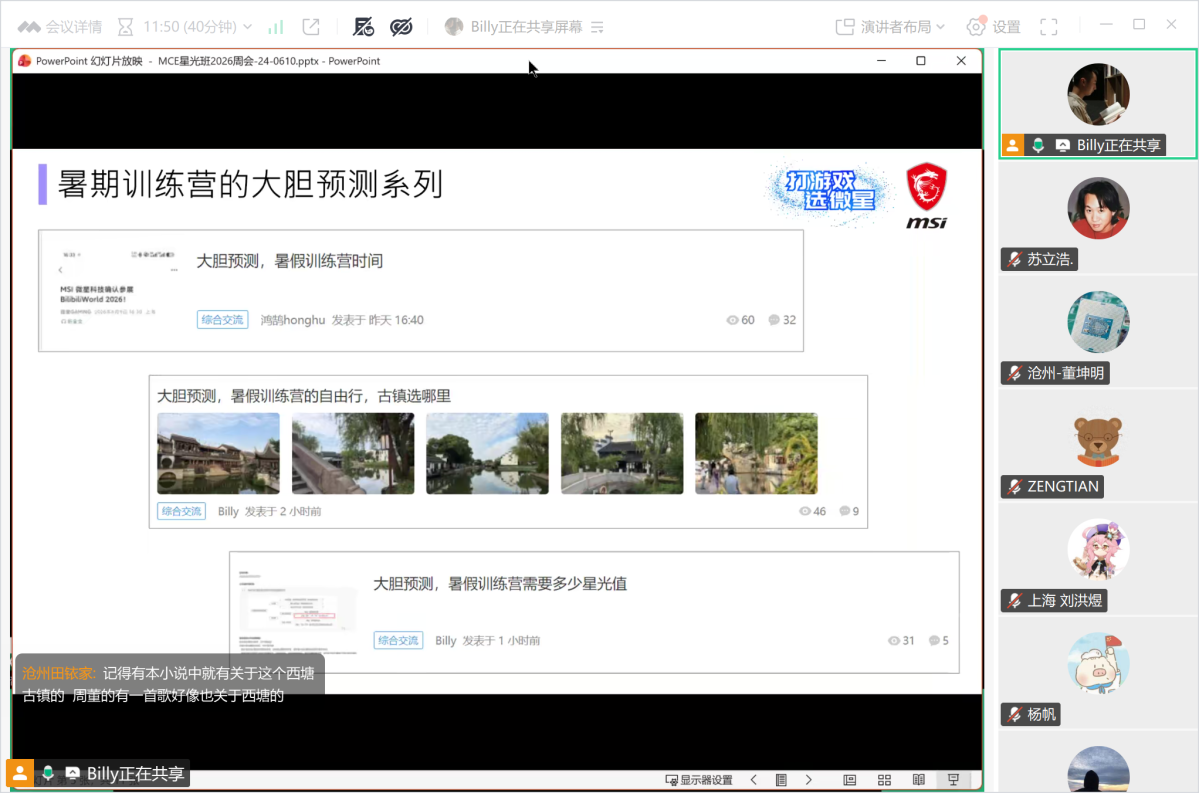This screenshot has height=793, width=1199.
Task: Open the menu next to Billy正在共享屏幕
Action: point(597,28)
